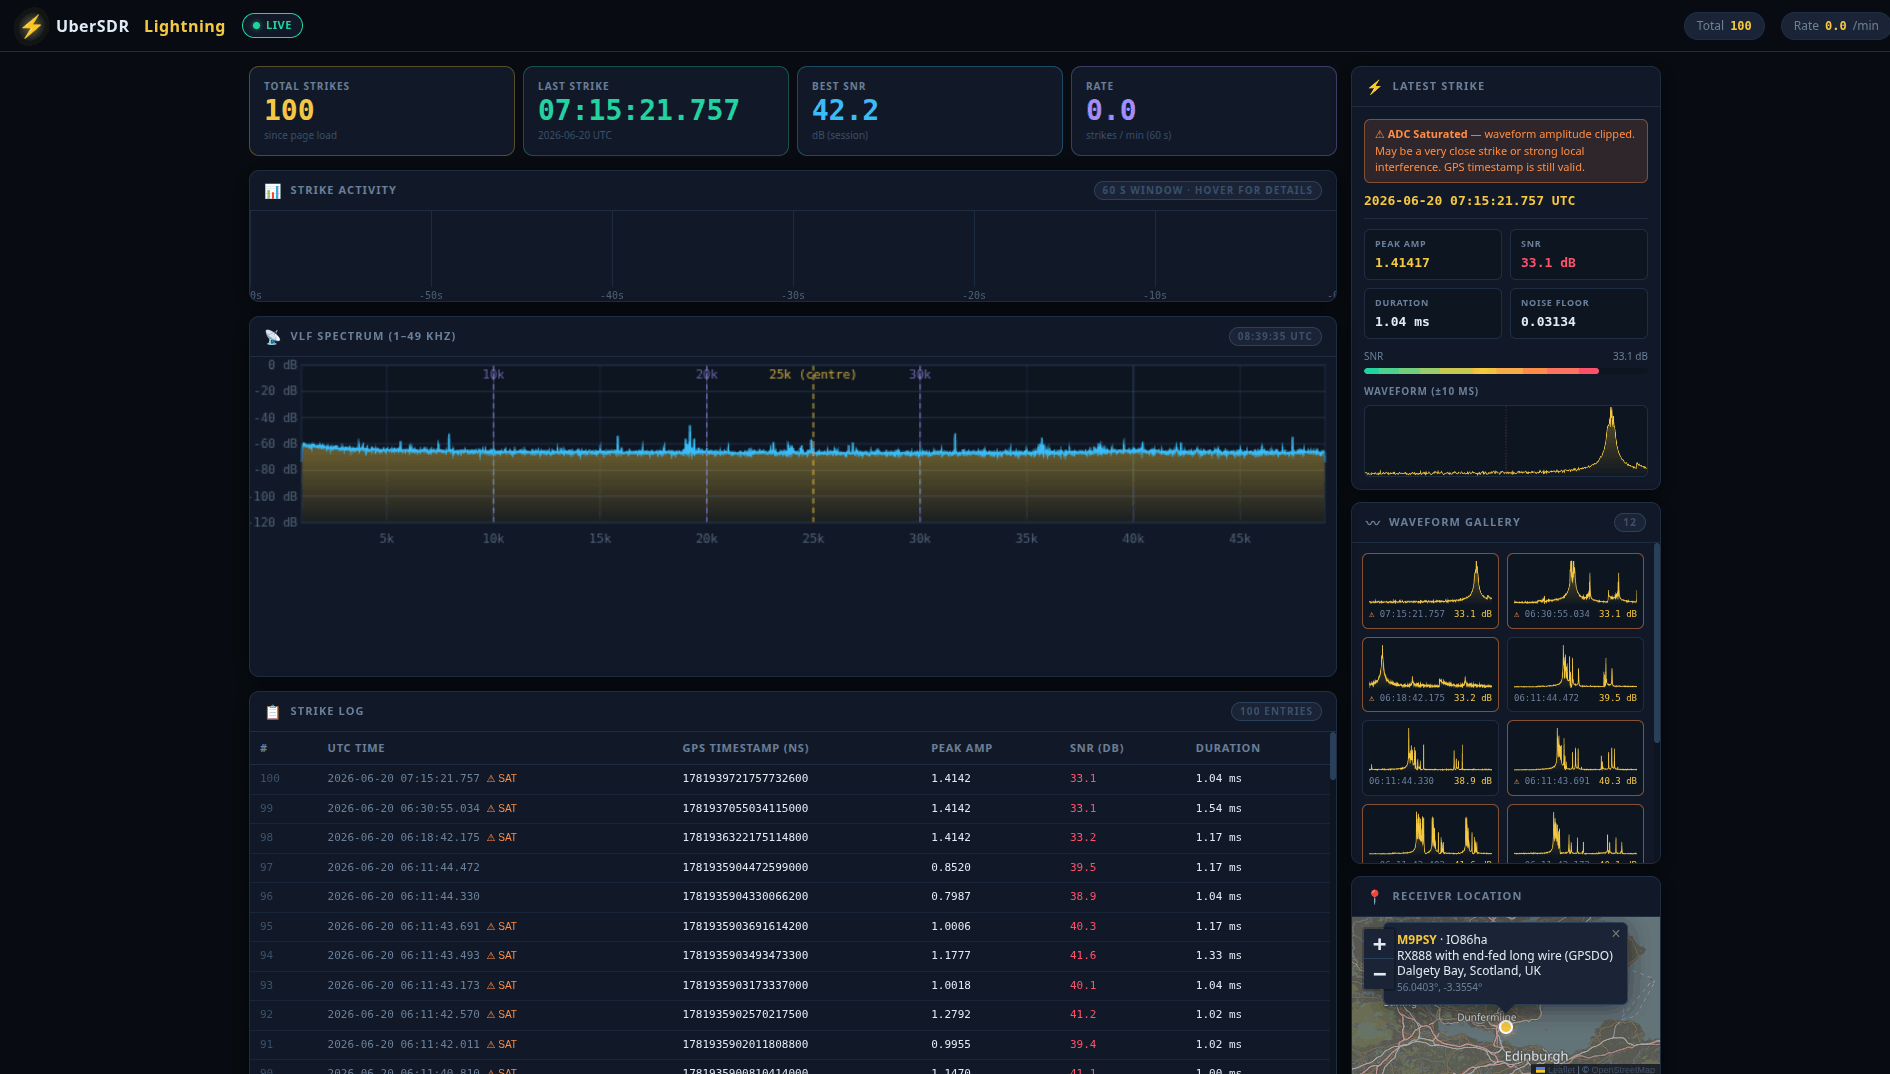Click the 08:39:35 UTC spectrum badge
Screen dimensions: 1890x1074
(1275, 336)
